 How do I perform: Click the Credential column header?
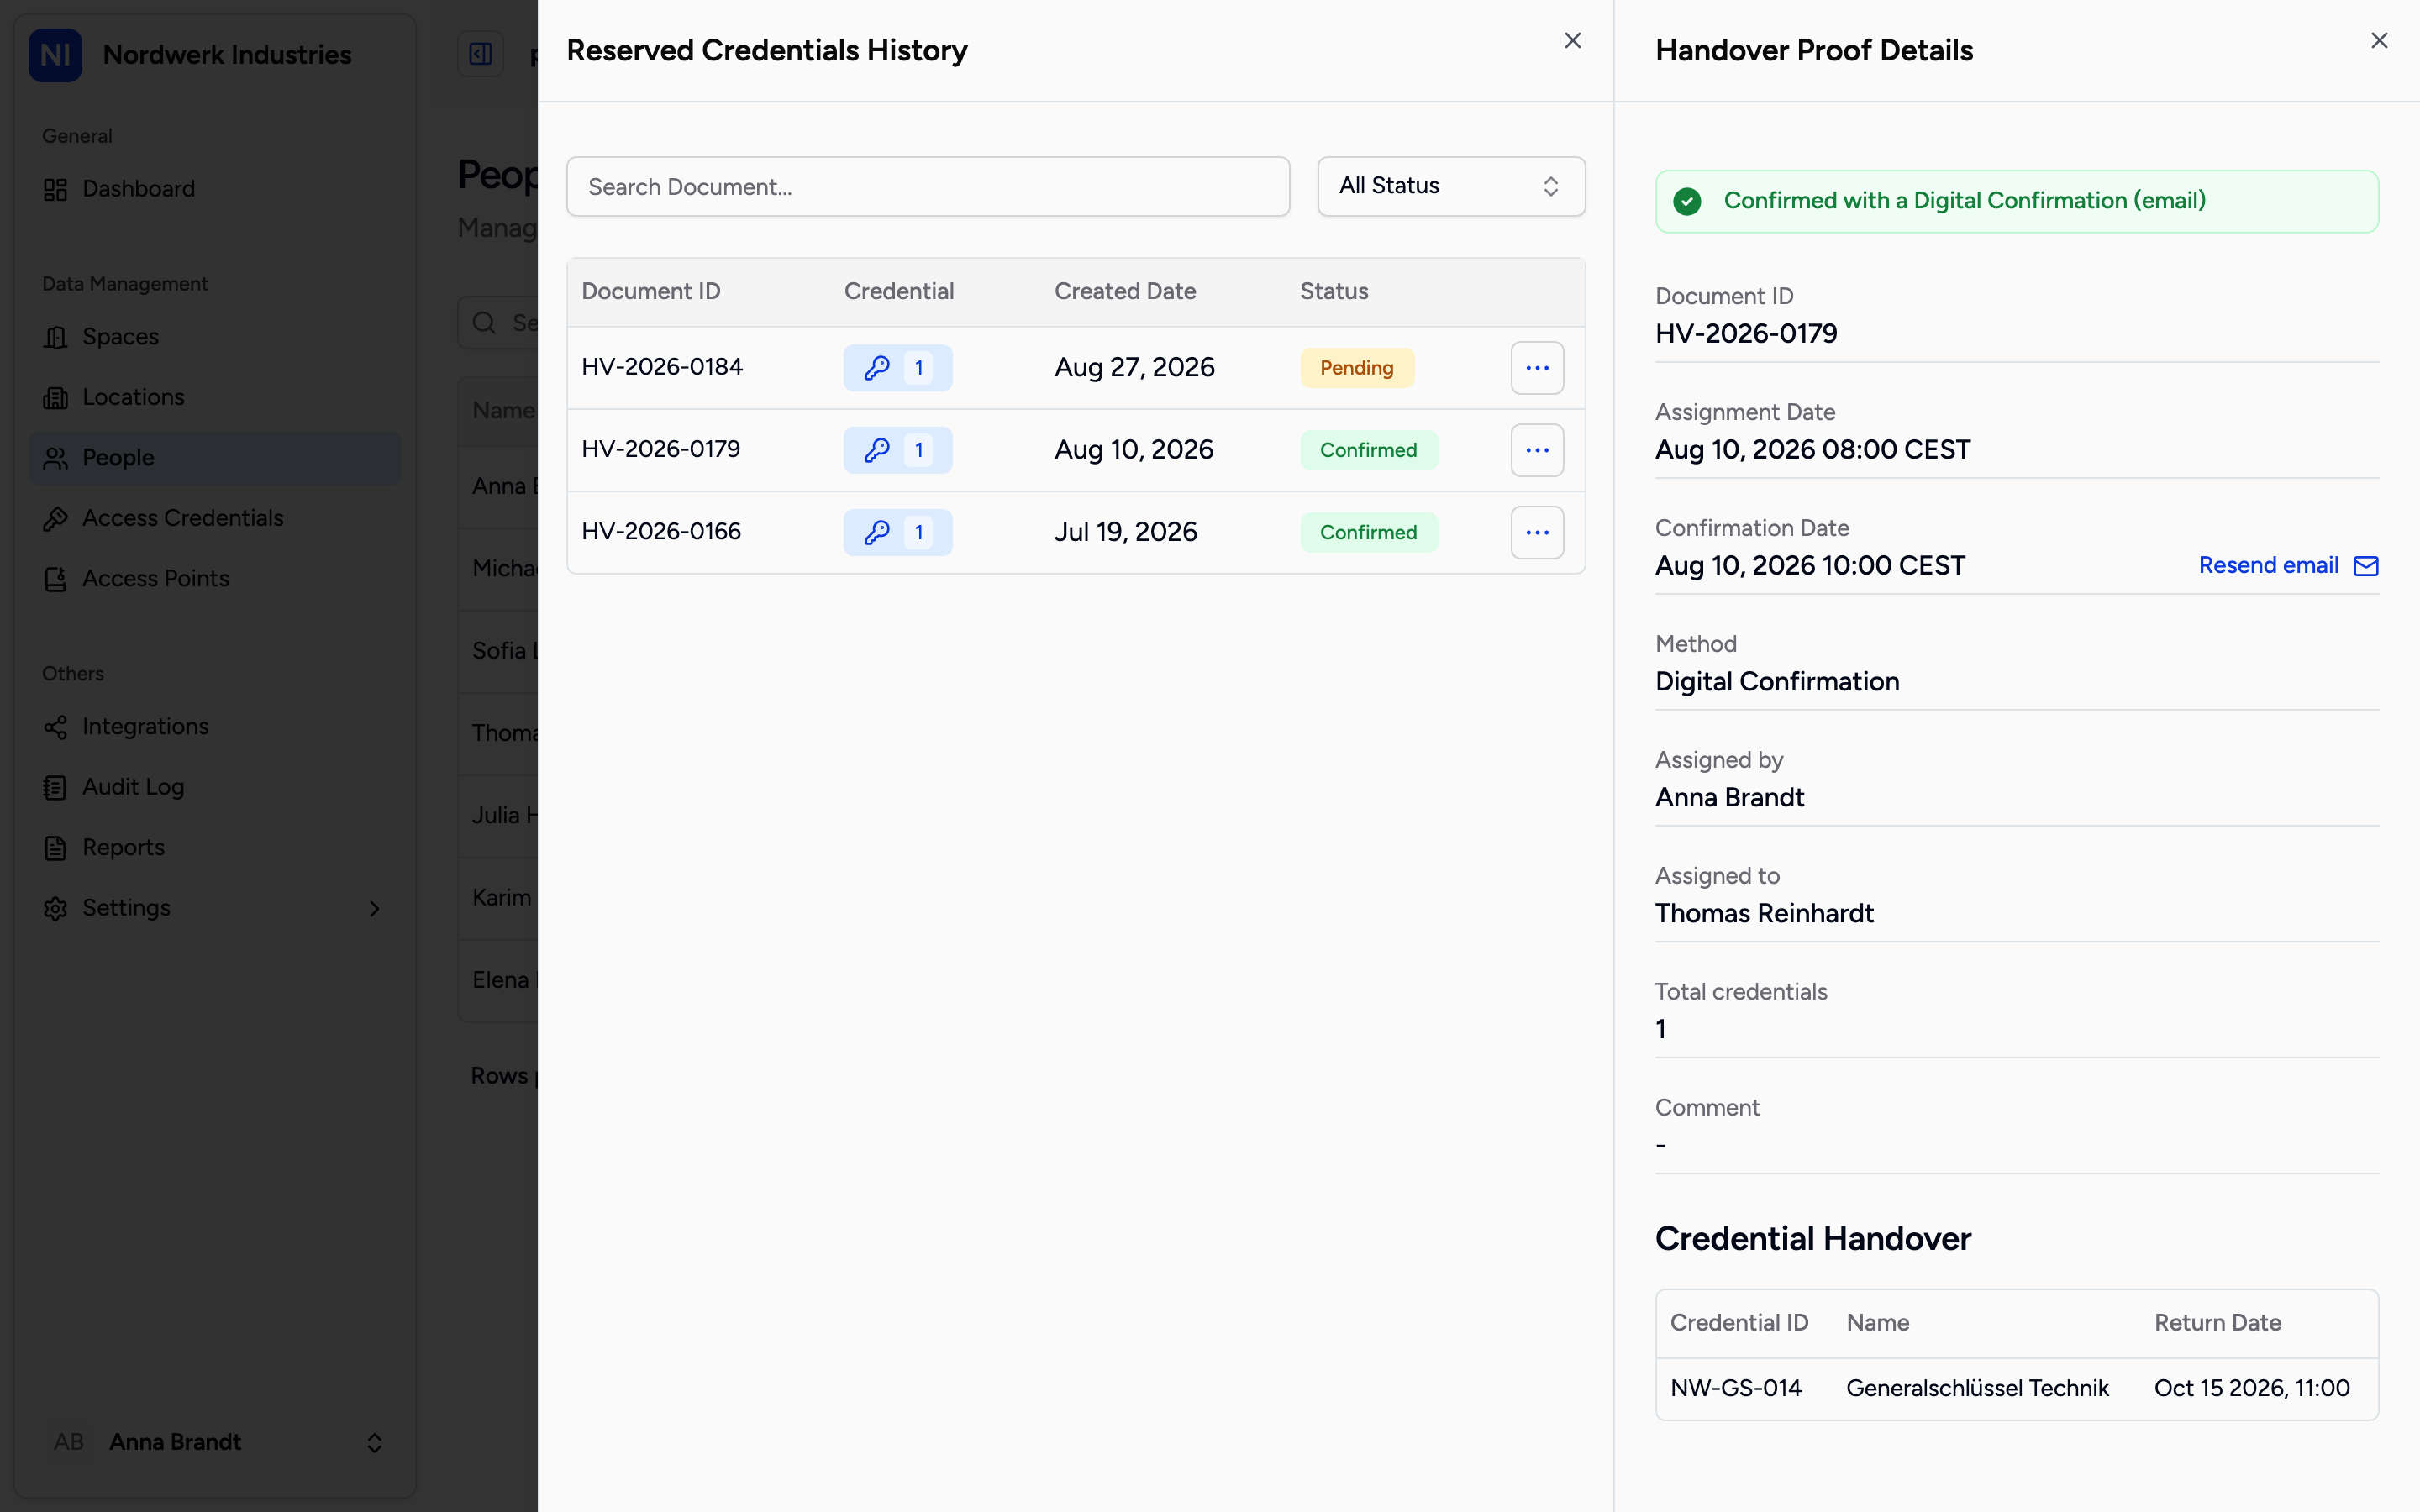pyautogui.click(x=899, y=291)
